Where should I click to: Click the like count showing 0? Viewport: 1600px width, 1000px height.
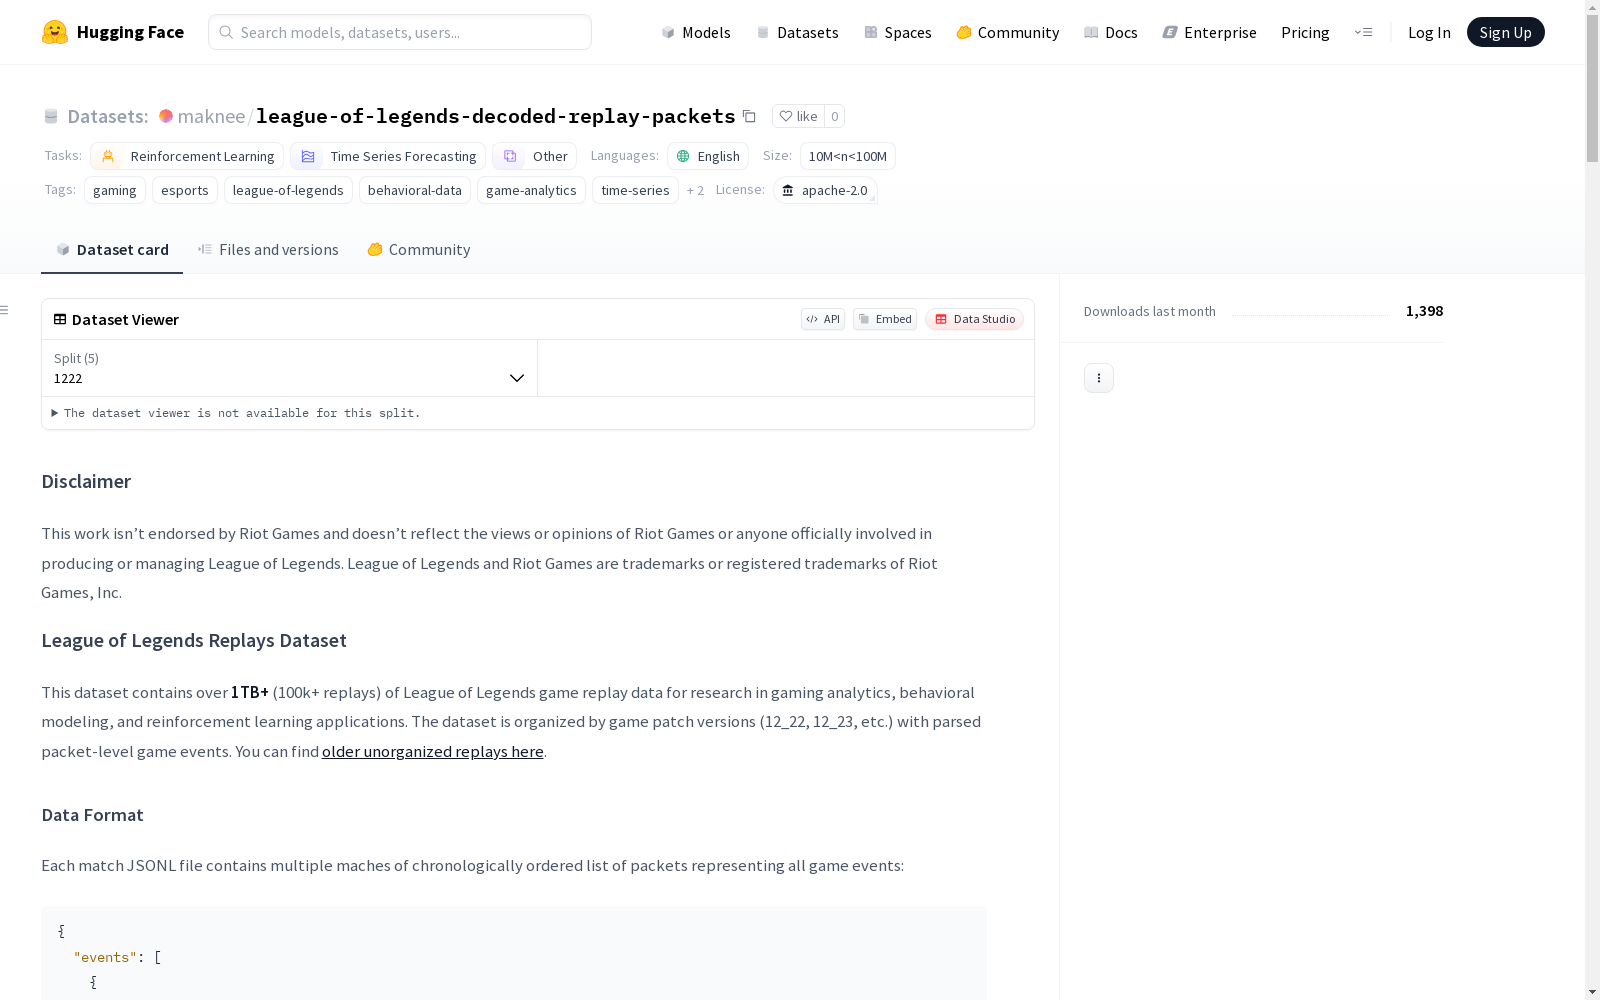pos(835,116)
